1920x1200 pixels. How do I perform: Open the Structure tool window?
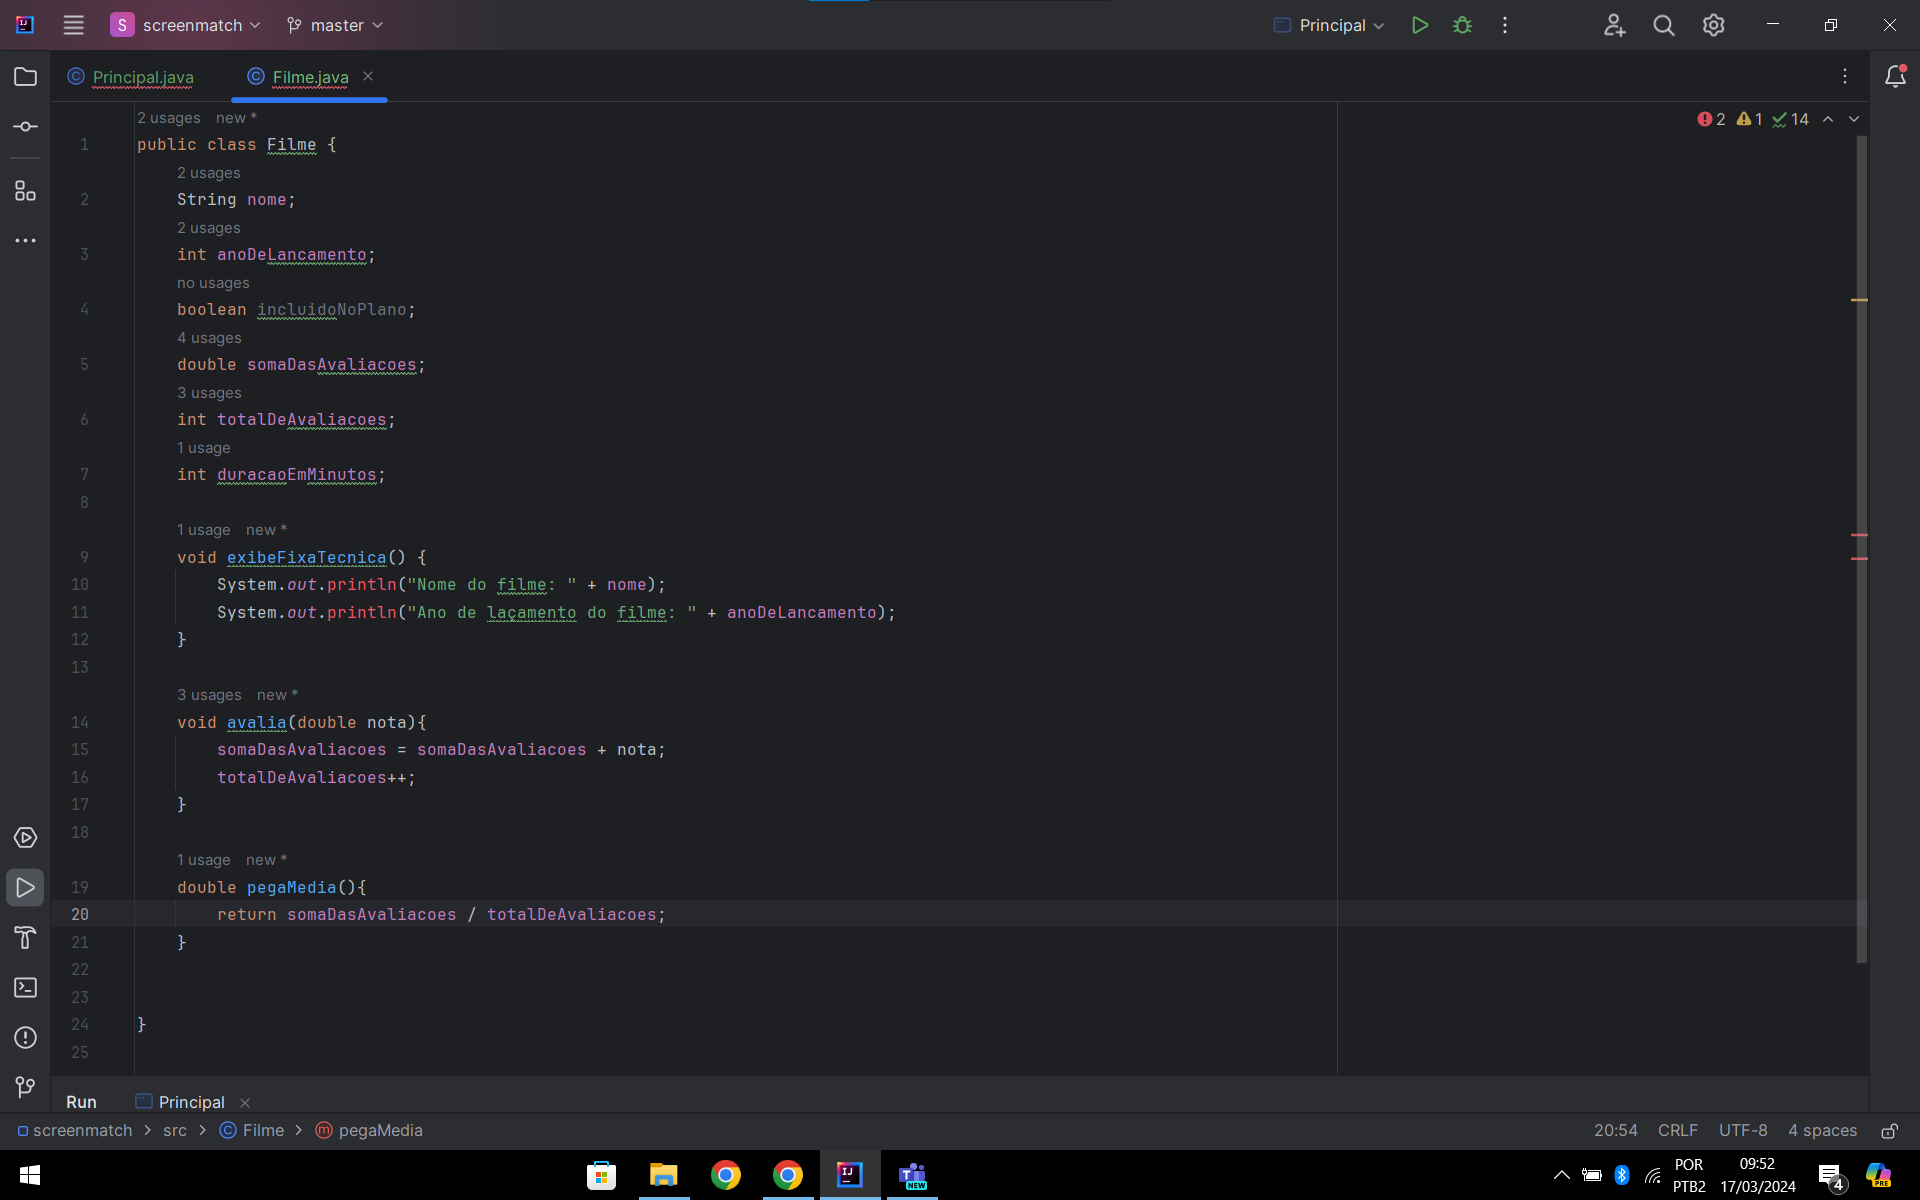point(25,190)
